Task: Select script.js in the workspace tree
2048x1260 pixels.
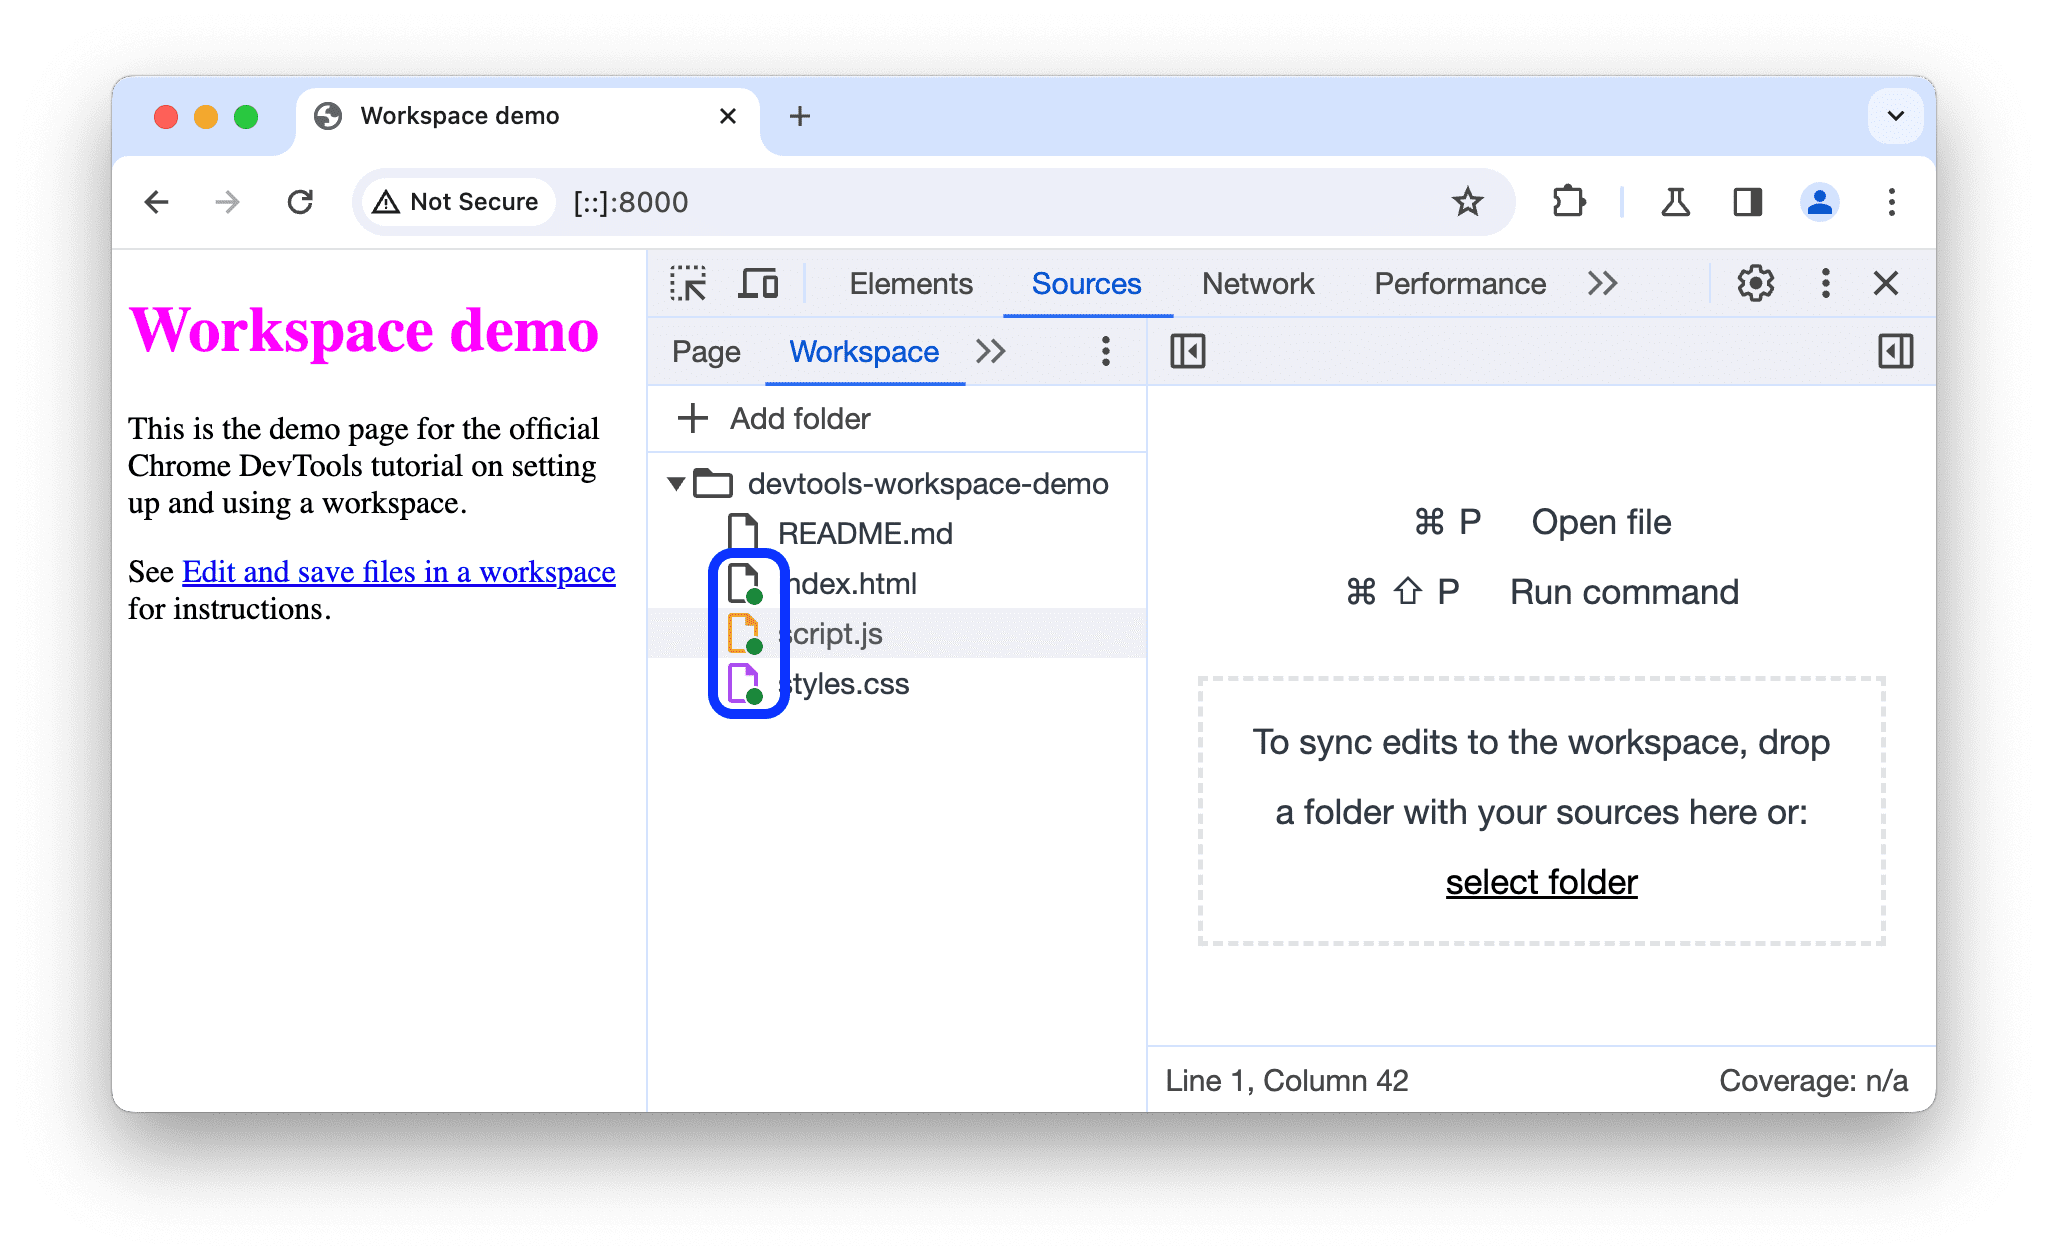Action: [x=834, y=632]
